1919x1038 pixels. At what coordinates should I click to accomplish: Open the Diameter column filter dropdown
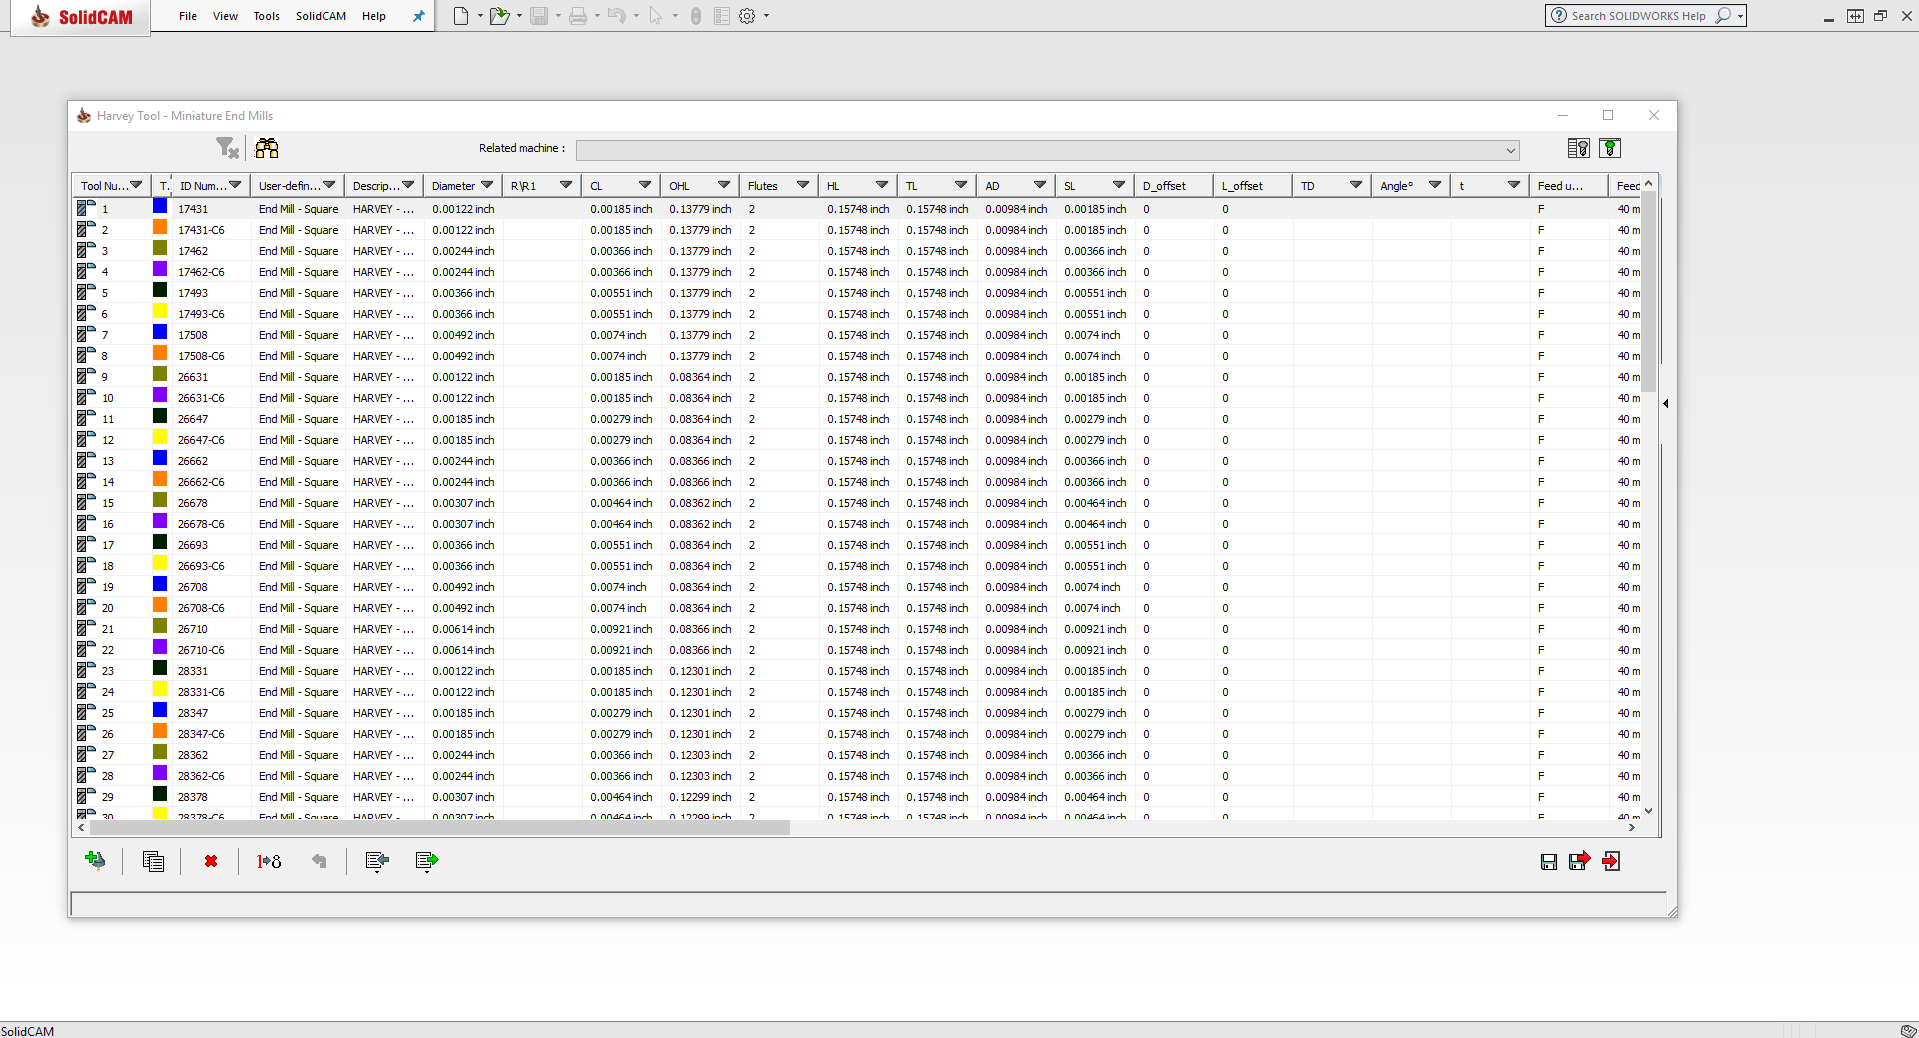click(x=487, y=185)
